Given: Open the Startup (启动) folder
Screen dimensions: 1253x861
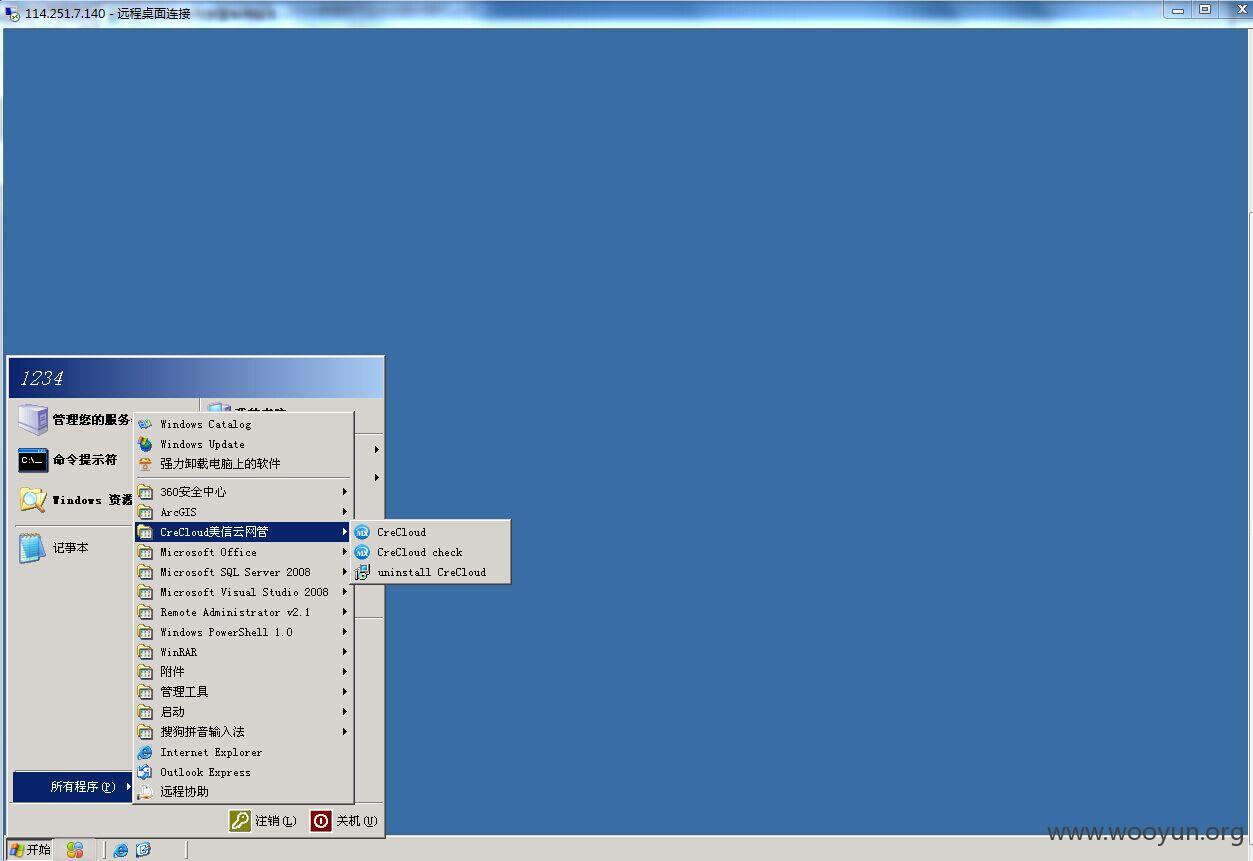Looking at the screenshot, I should 243,712.
